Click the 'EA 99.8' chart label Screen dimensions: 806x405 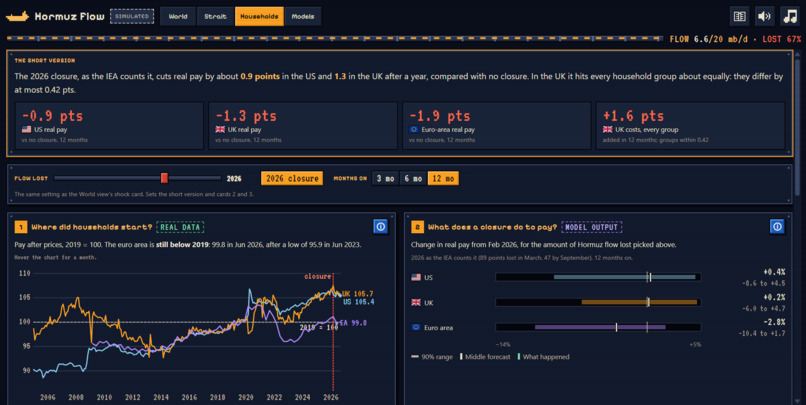click(353, 323)
